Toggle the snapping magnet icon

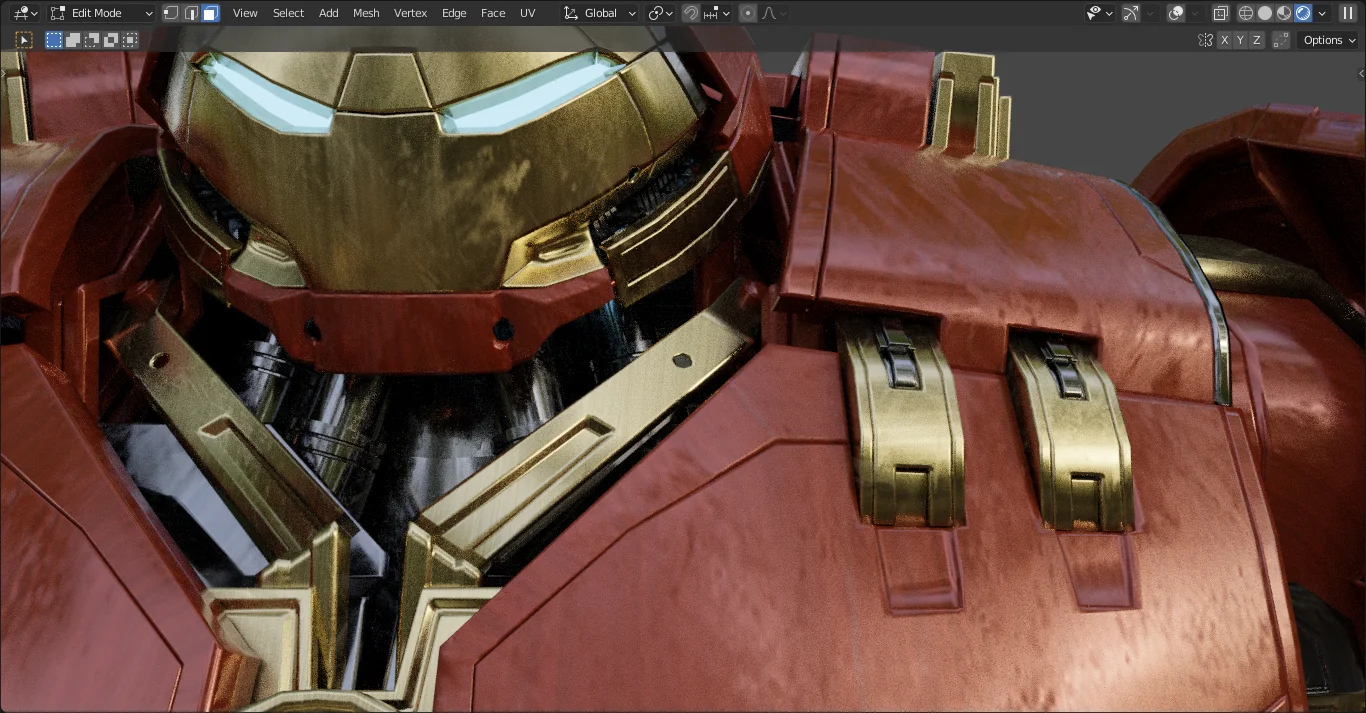point(690,13)
